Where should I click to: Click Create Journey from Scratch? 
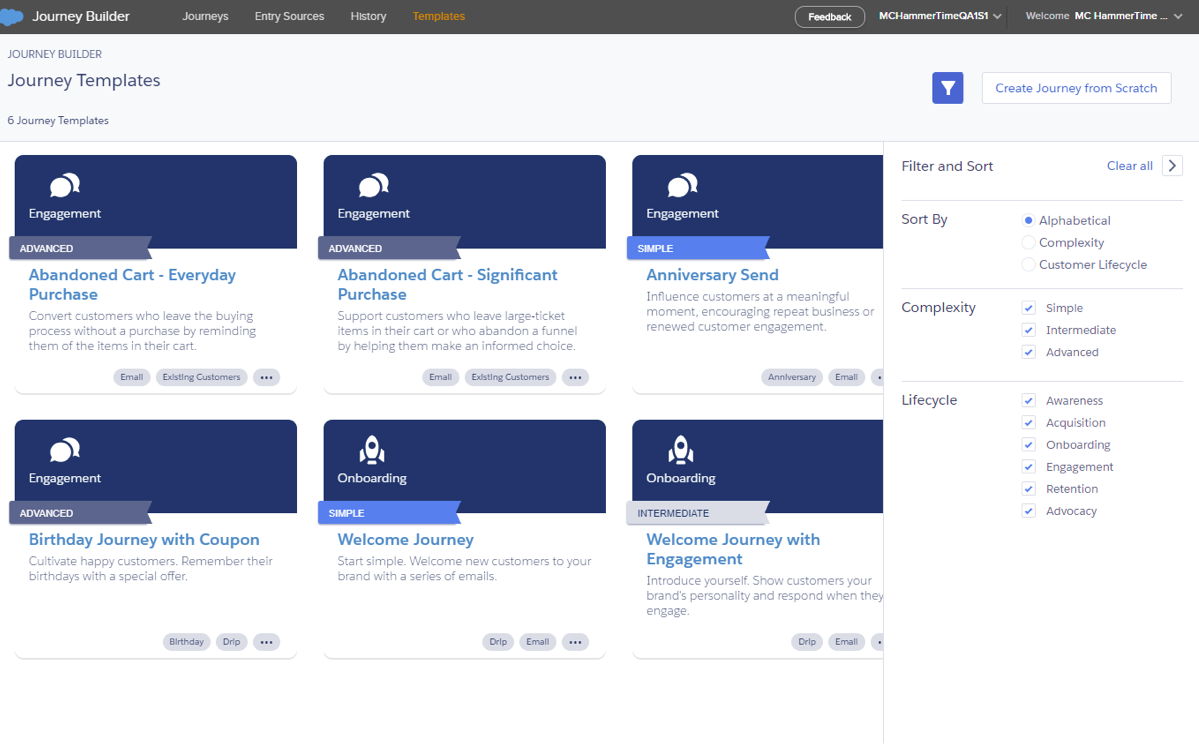tap(1076, 88)
